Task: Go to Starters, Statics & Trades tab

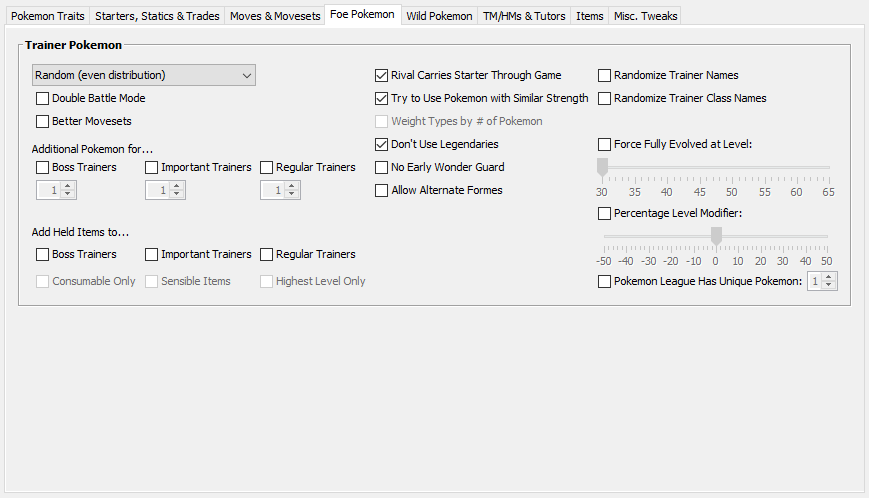Action: (157, 16)
